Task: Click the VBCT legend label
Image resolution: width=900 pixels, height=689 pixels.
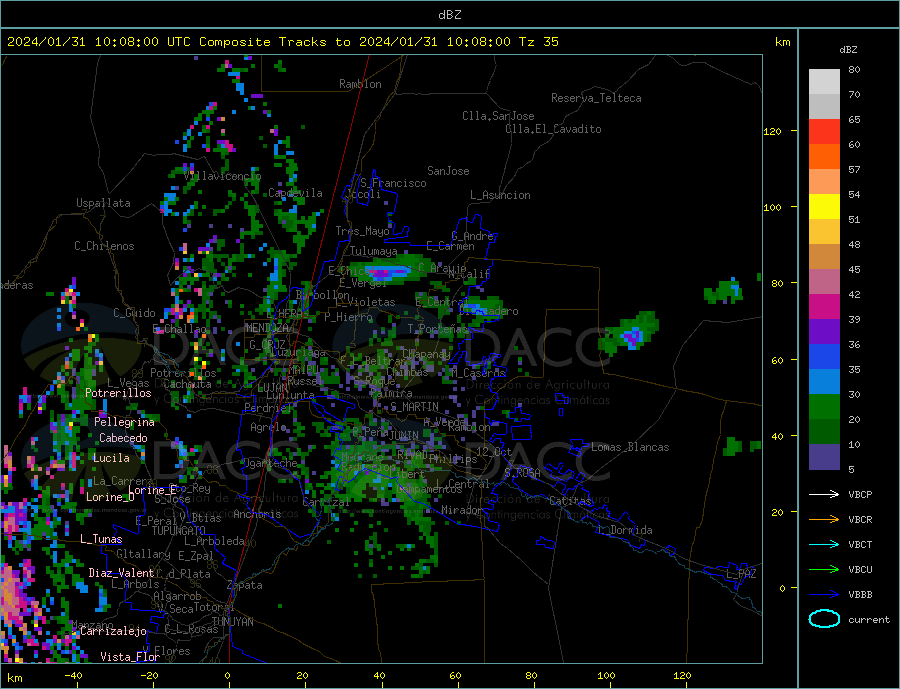Action: [860, 544]
